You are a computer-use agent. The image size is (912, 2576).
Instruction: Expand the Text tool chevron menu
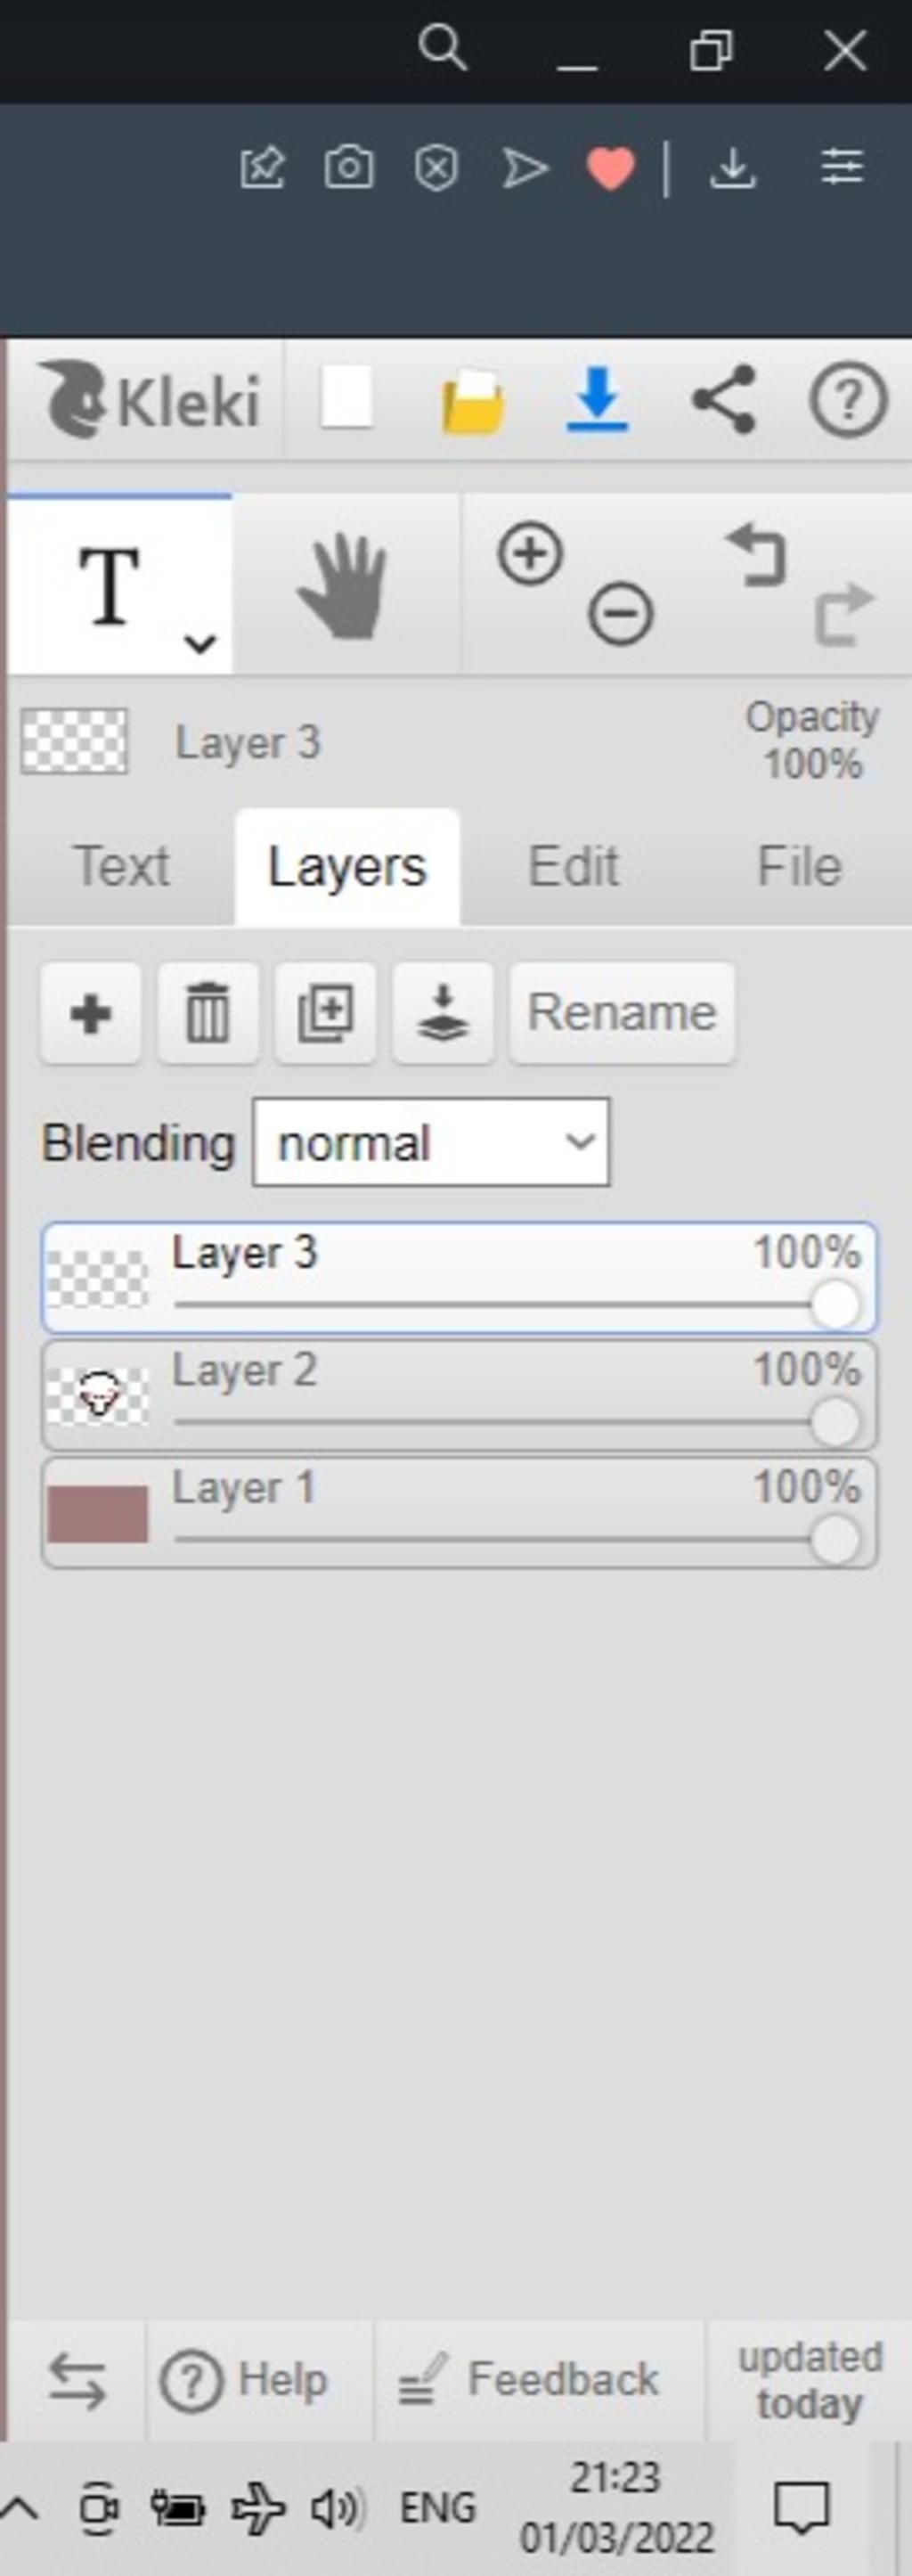201,643
